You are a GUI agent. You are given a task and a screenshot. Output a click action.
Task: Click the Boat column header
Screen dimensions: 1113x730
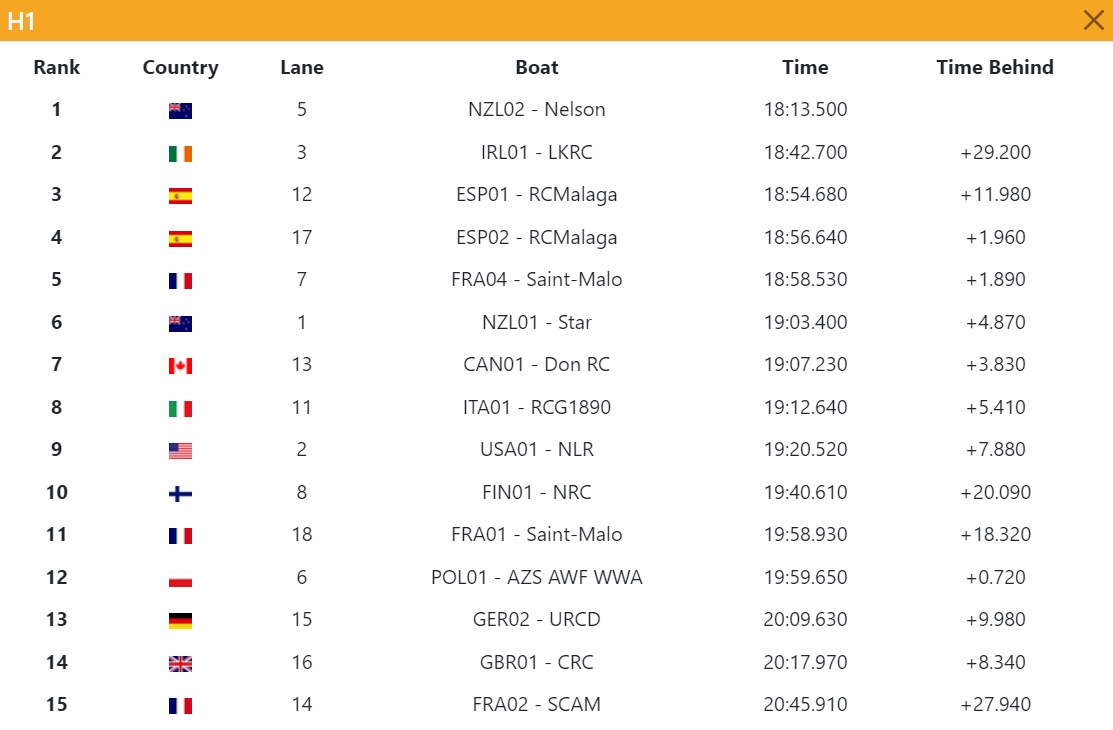tap(537, 67)
